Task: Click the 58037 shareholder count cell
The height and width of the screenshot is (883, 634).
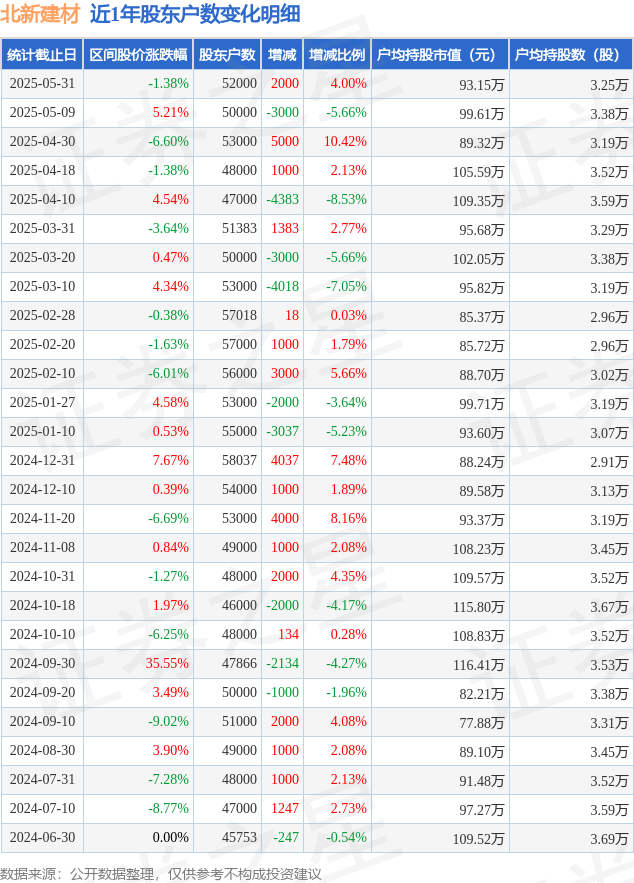Action: 239,461
